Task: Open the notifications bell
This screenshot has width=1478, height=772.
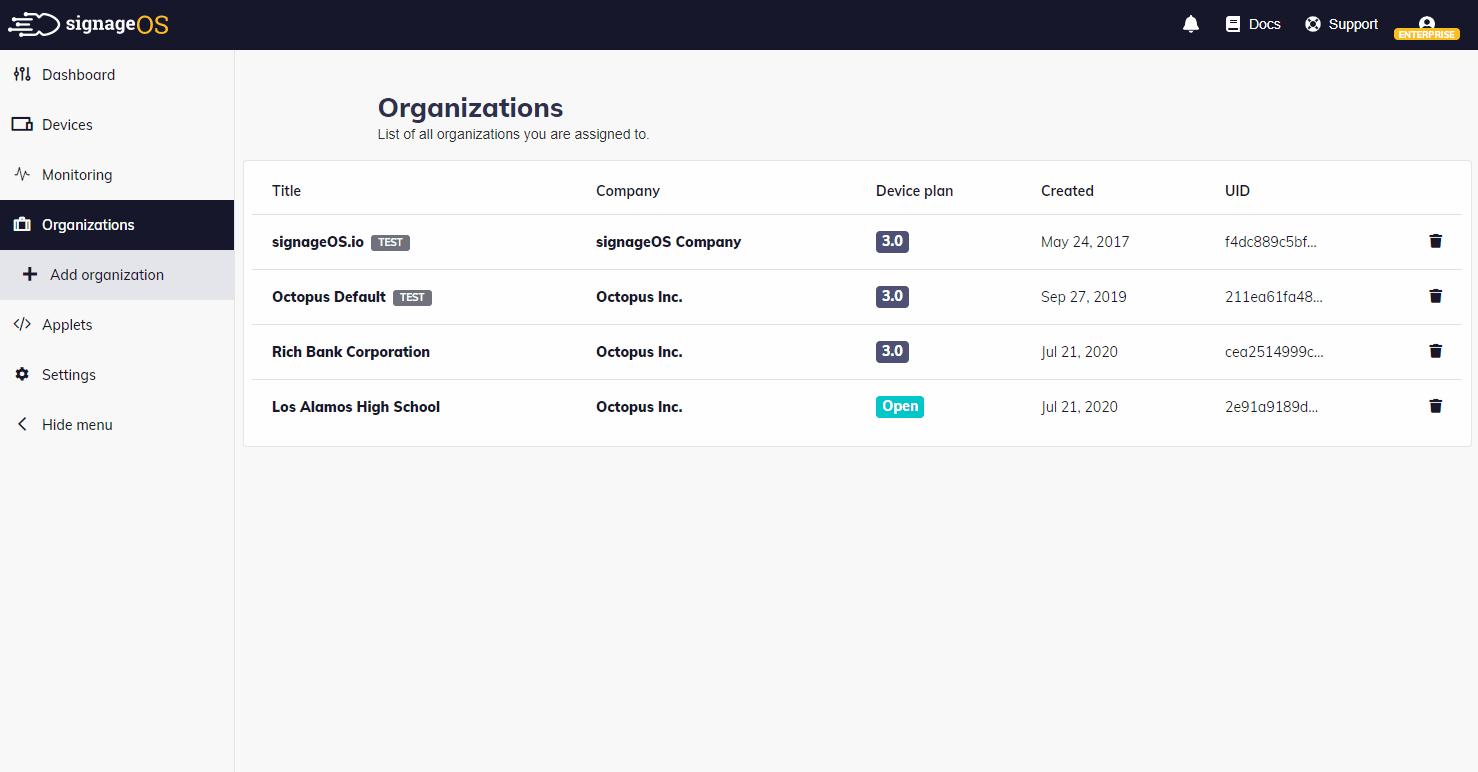Action: (1190, 23)
